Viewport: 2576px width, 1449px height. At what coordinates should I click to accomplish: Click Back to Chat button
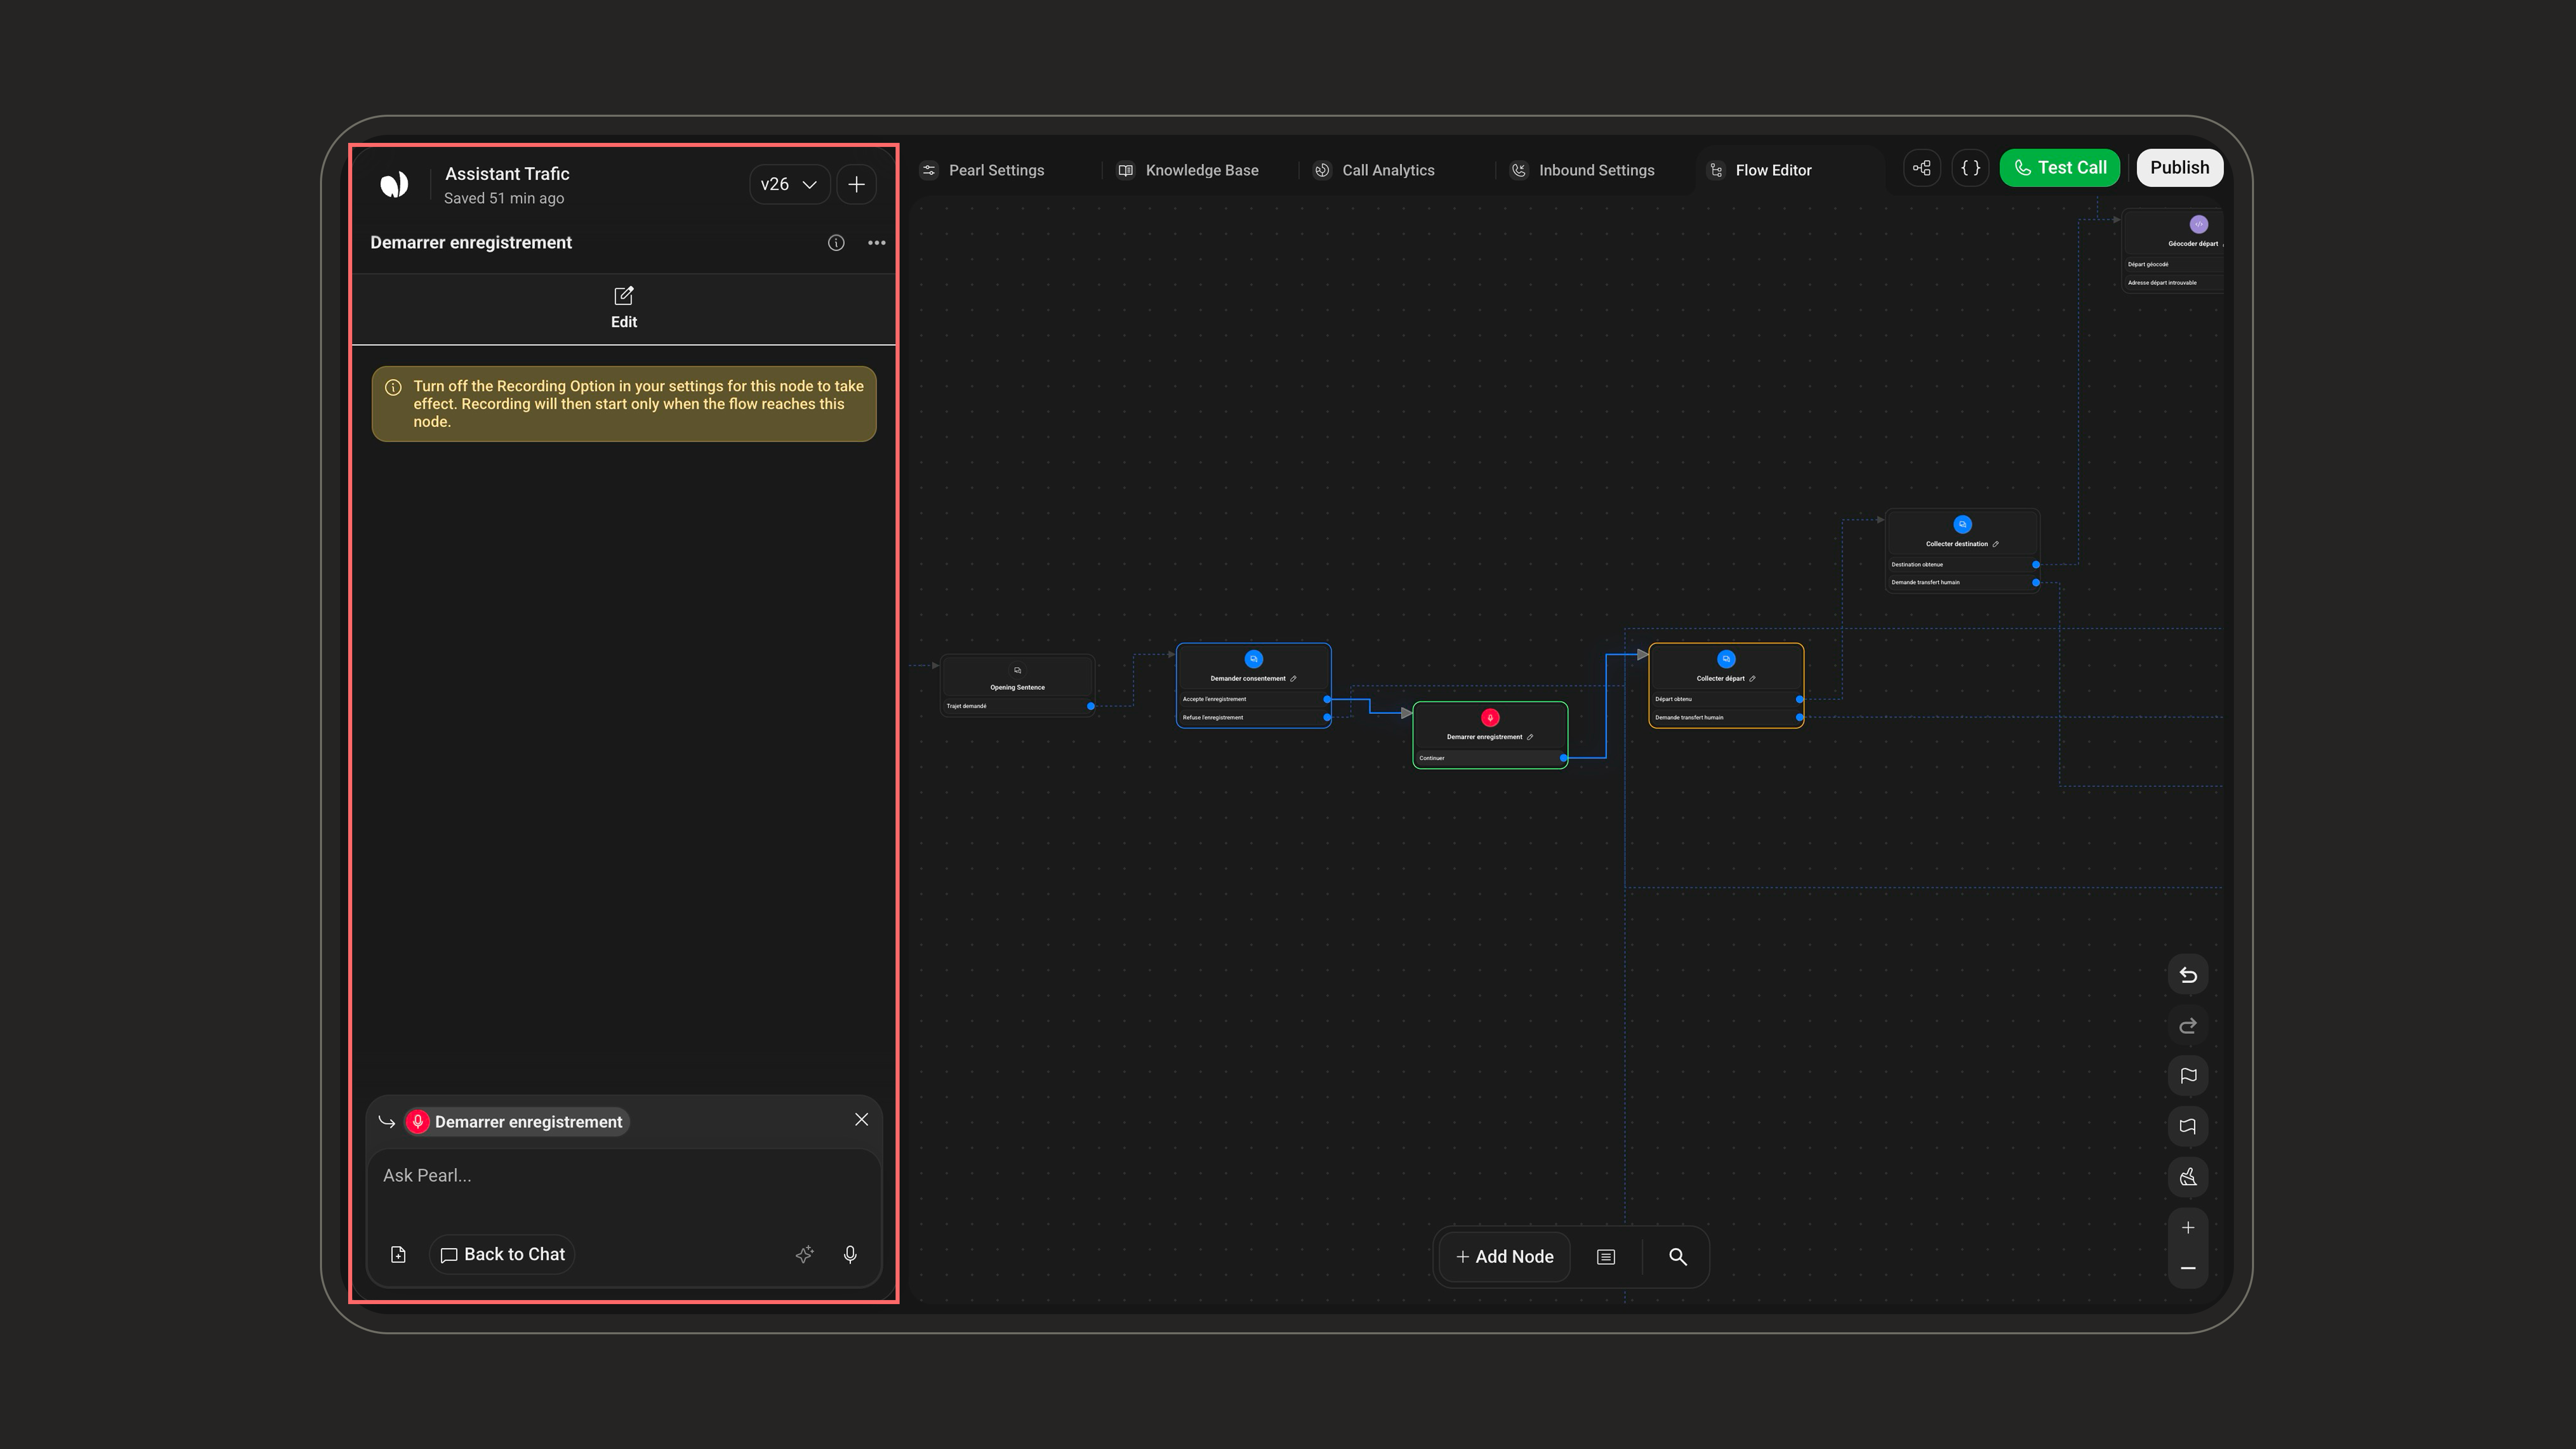click(503, 1254)
